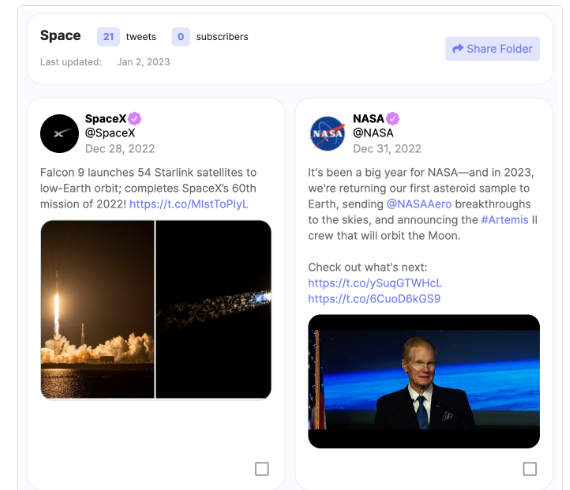The height and width of the screenshot is (490, 570).
Task: Open SpaceX profile avatar
Action: point(59,133)
